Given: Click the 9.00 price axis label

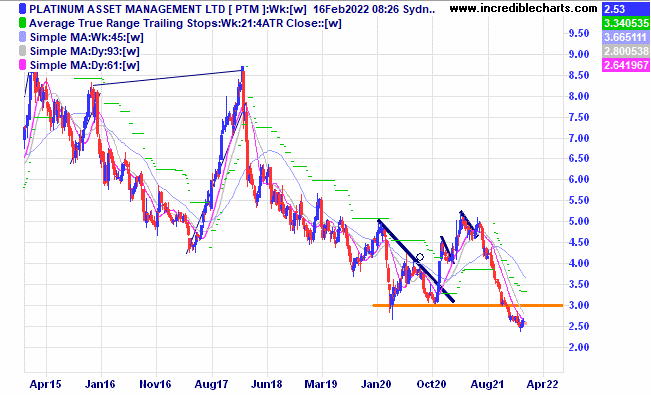Looking at the screenshot, I should click(579, 54).
